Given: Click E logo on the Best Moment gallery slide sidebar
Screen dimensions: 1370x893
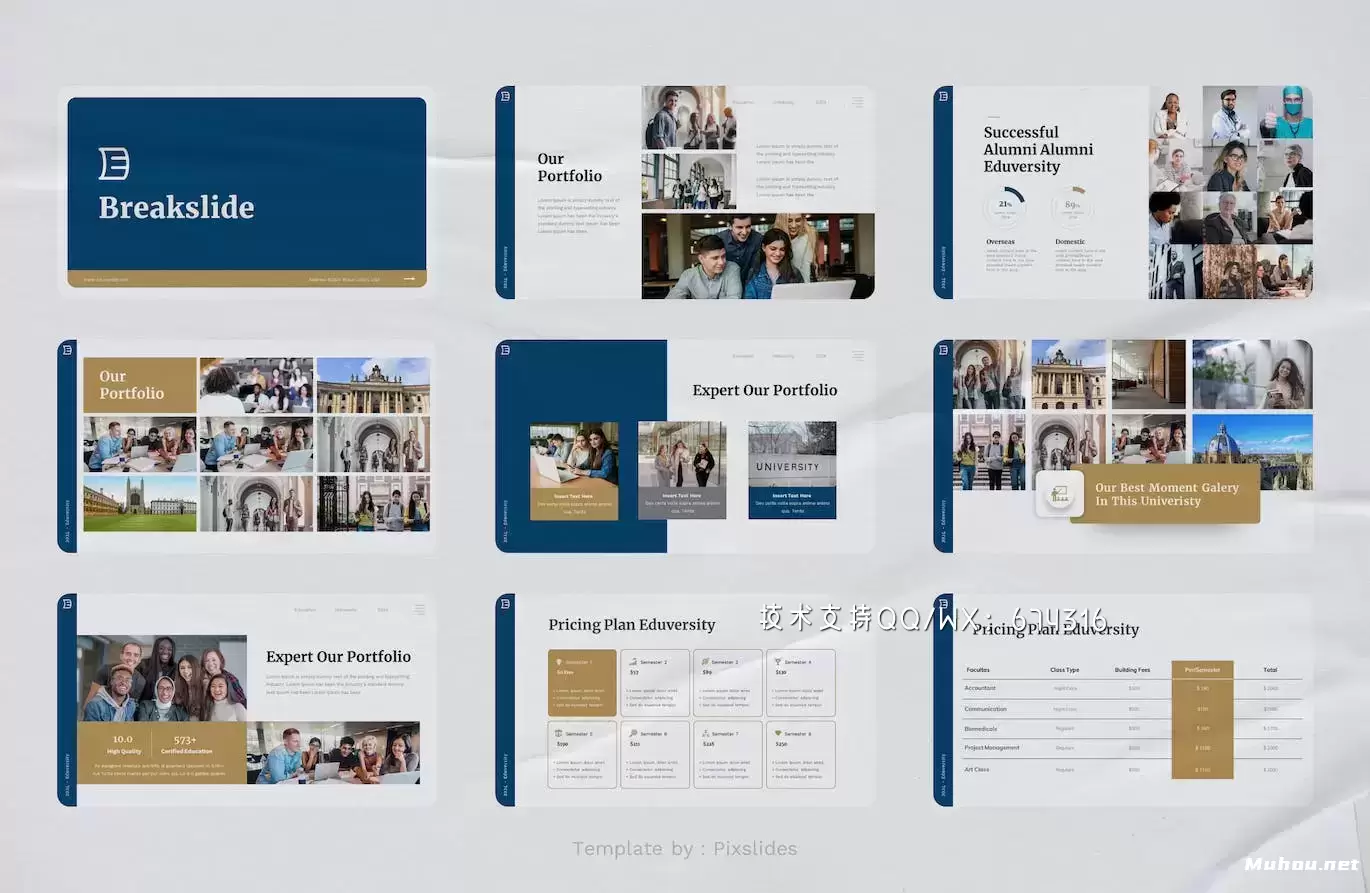Looking at the screenshot, I should click(x=943, y=350).
